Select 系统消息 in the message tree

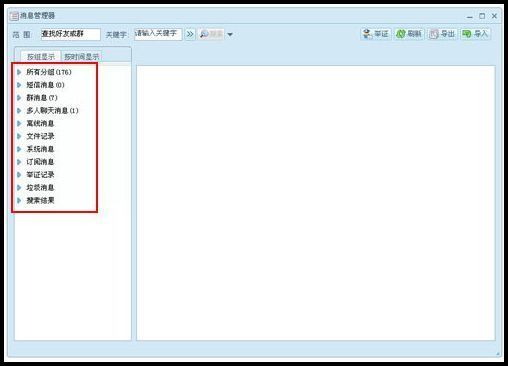40,149
